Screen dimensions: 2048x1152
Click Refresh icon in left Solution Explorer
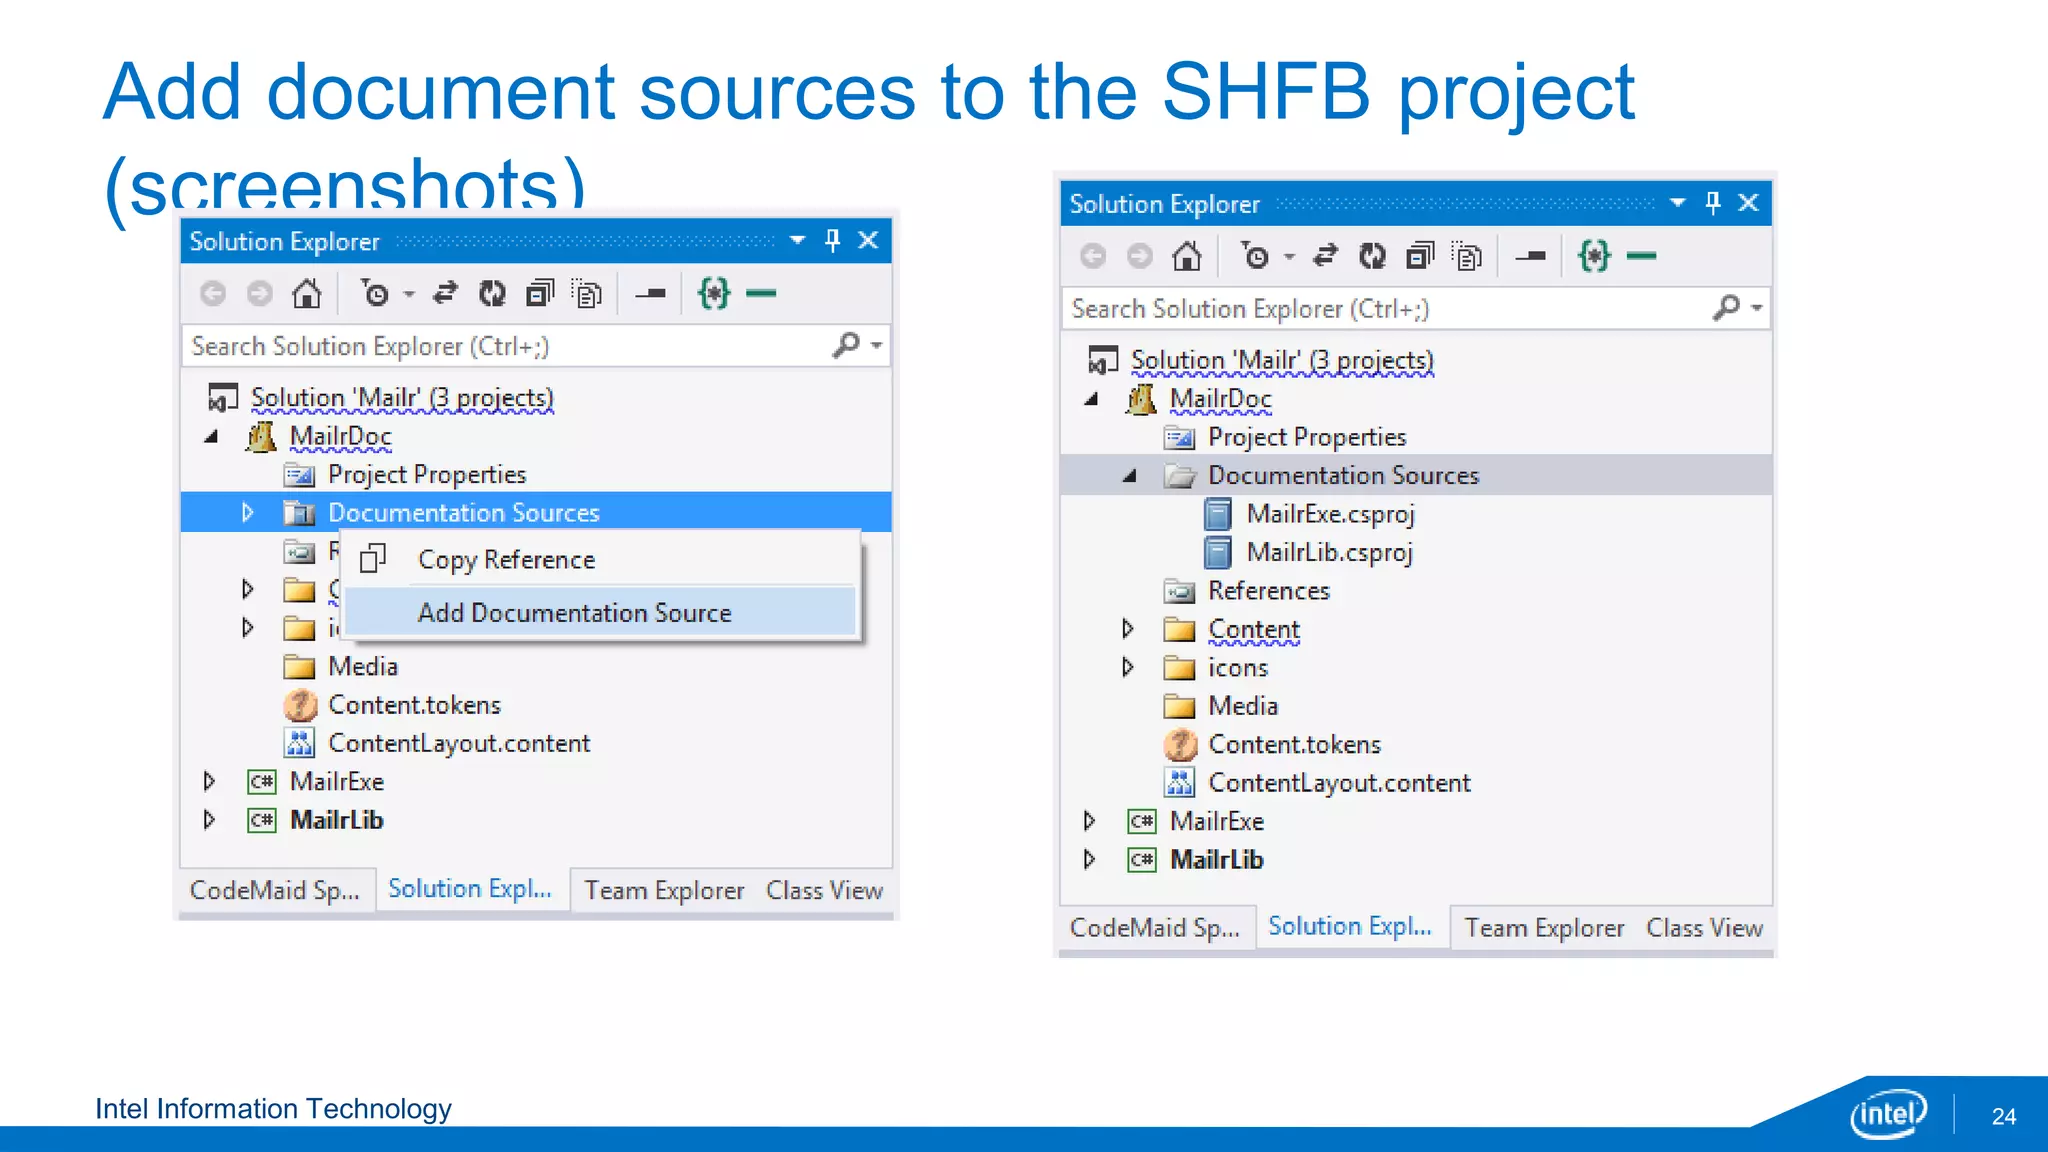click(491, 293)
